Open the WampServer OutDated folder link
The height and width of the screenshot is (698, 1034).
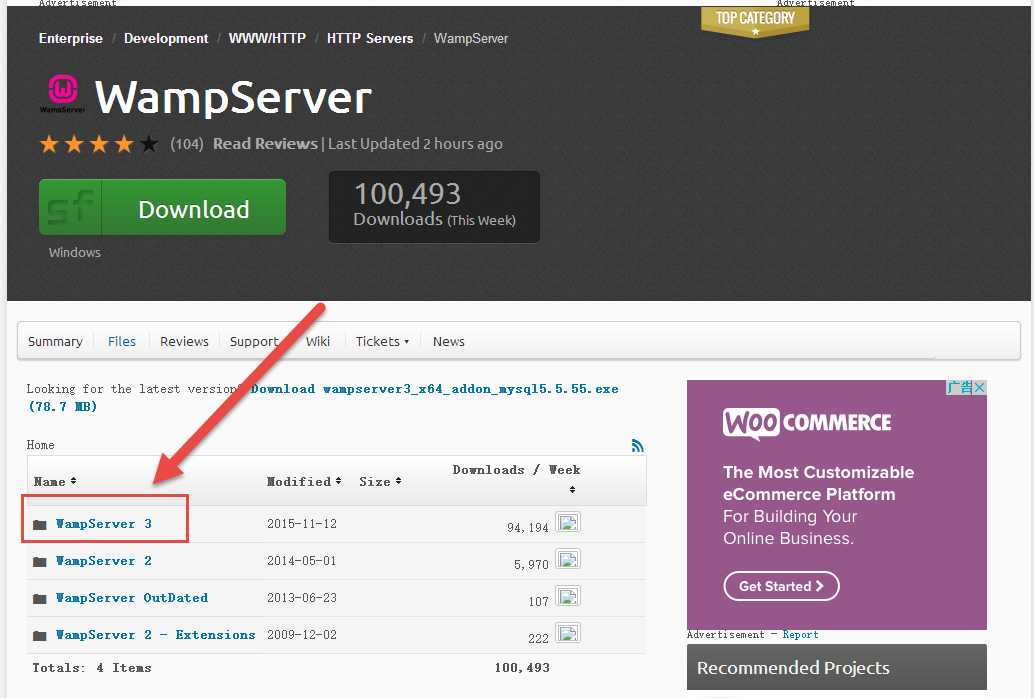[x=132, y=598]
